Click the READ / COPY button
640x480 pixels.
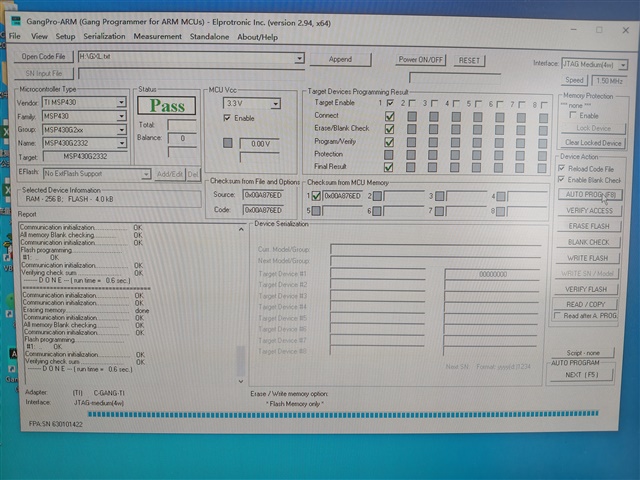(585, 304)
